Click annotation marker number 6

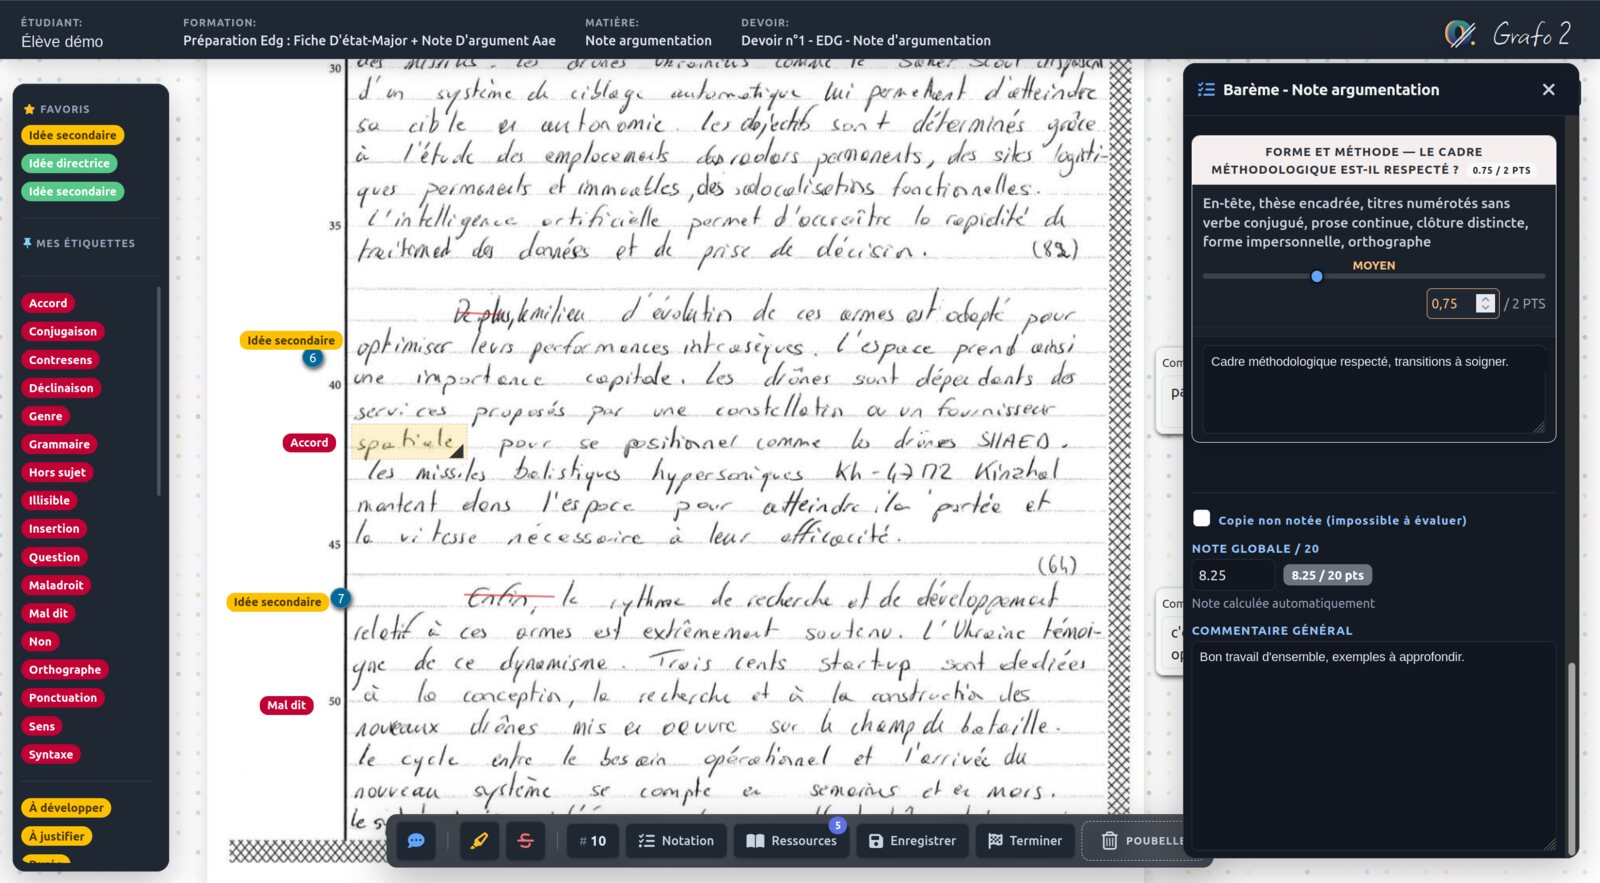tap(313, 358)
